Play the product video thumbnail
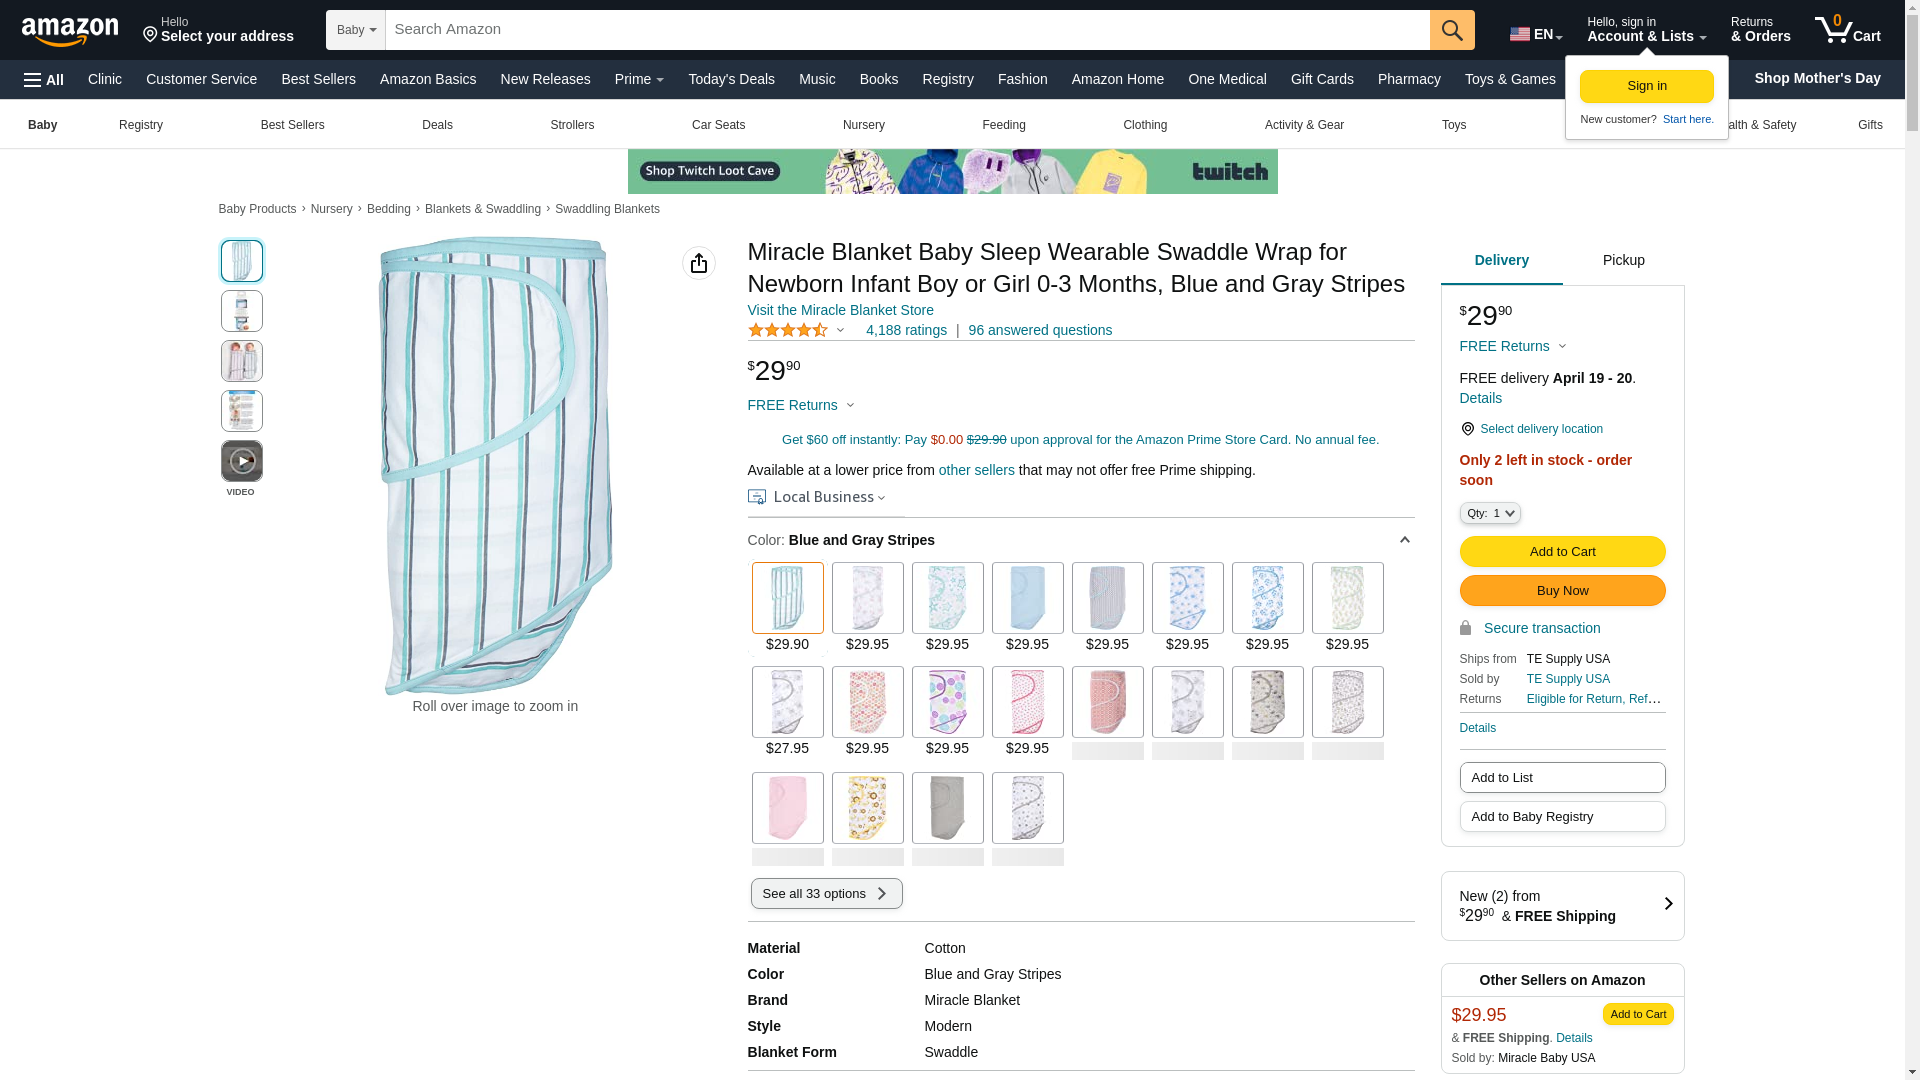 [x=241, y=462]
